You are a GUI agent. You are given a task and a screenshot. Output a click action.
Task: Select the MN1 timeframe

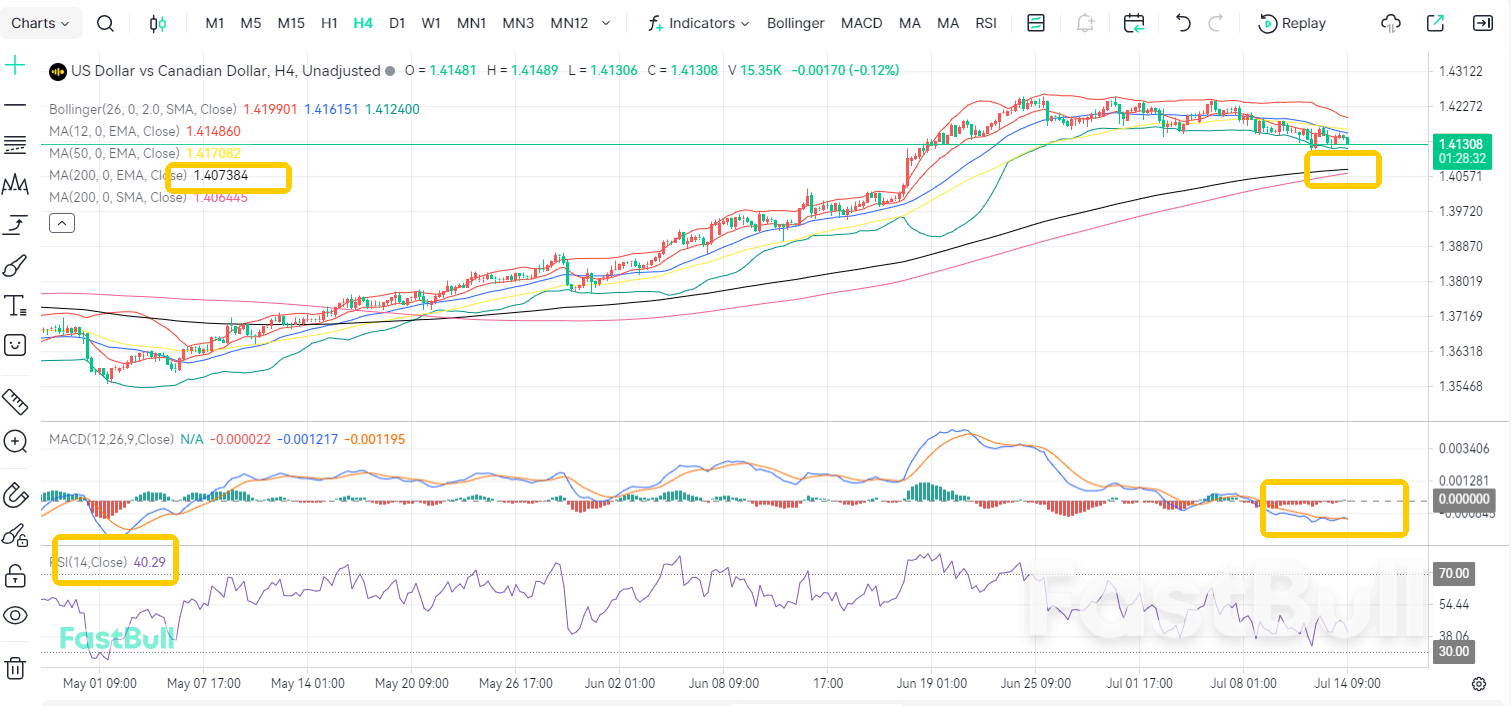(471, 23)
